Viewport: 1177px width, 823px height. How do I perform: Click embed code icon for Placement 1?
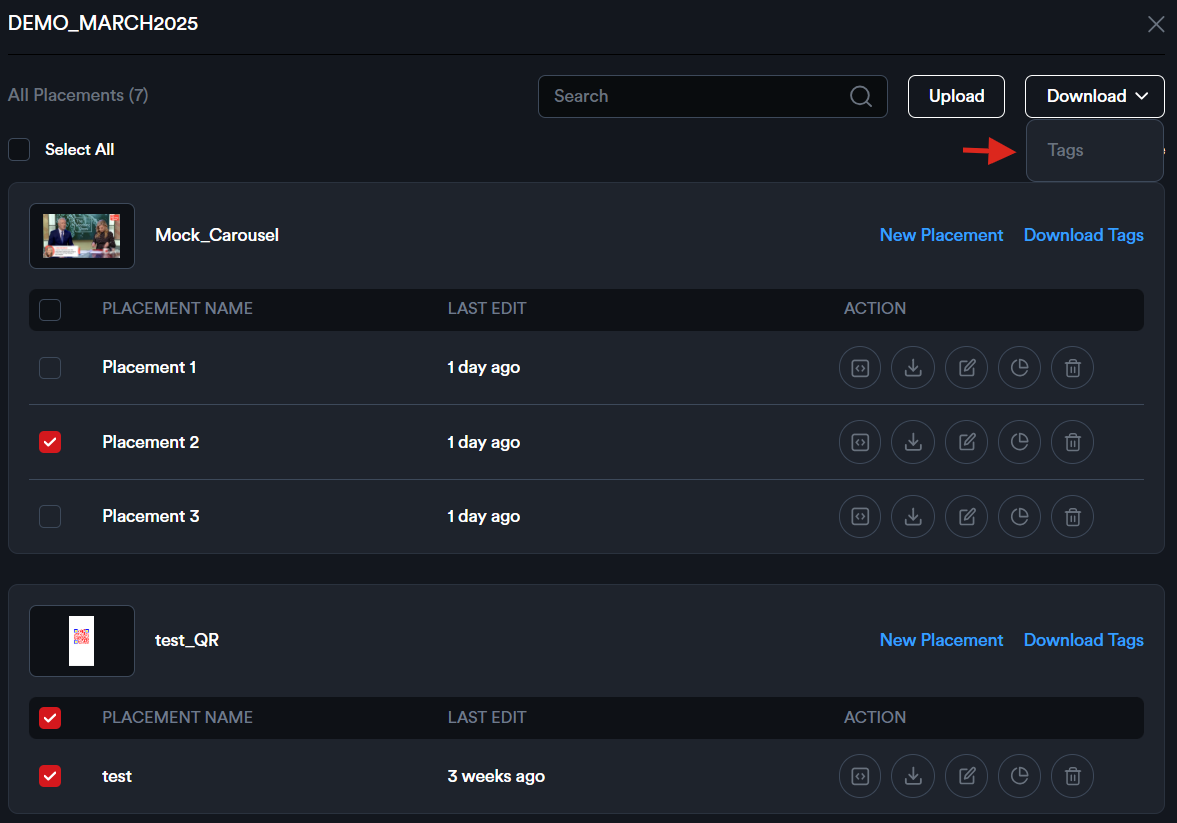click(x=859, y=368)
